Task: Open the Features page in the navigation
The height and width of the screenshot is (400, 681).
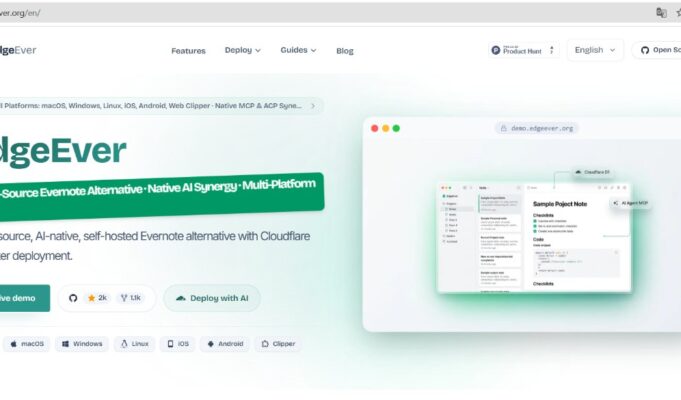Action: point(188,51)
